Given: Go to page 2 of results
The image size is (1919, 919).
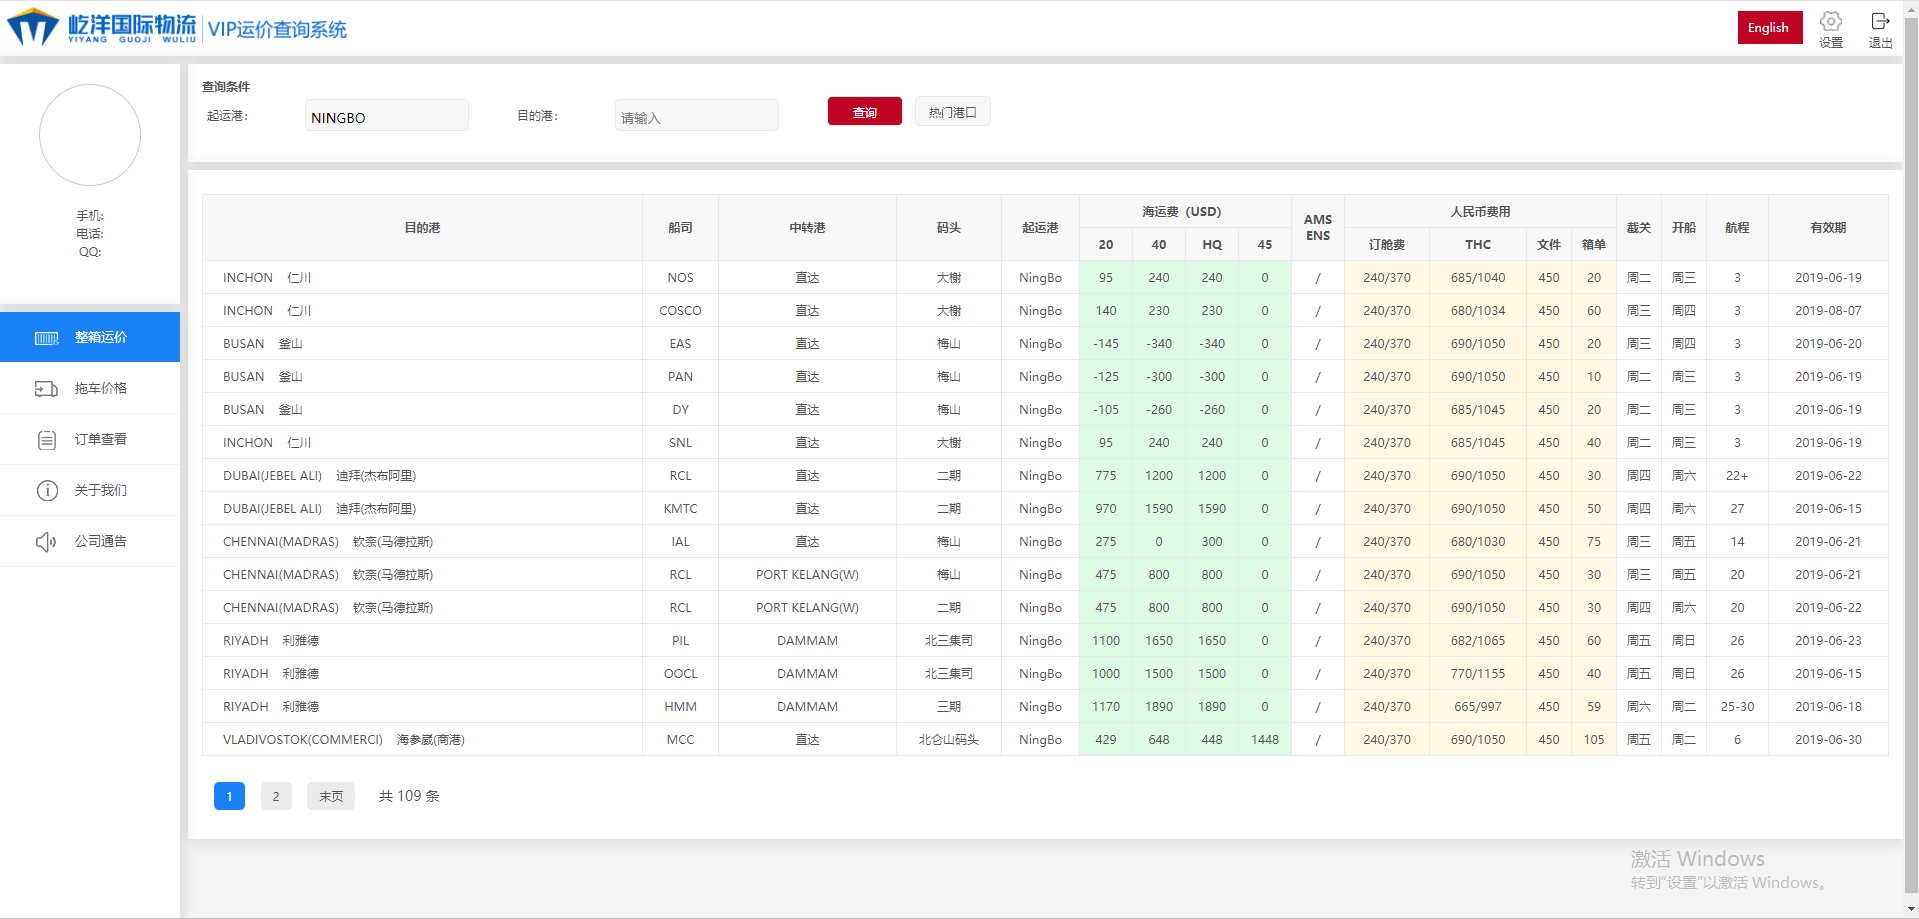Looking at the screenshot, I should pyautogui.click(x=276, y=796).
